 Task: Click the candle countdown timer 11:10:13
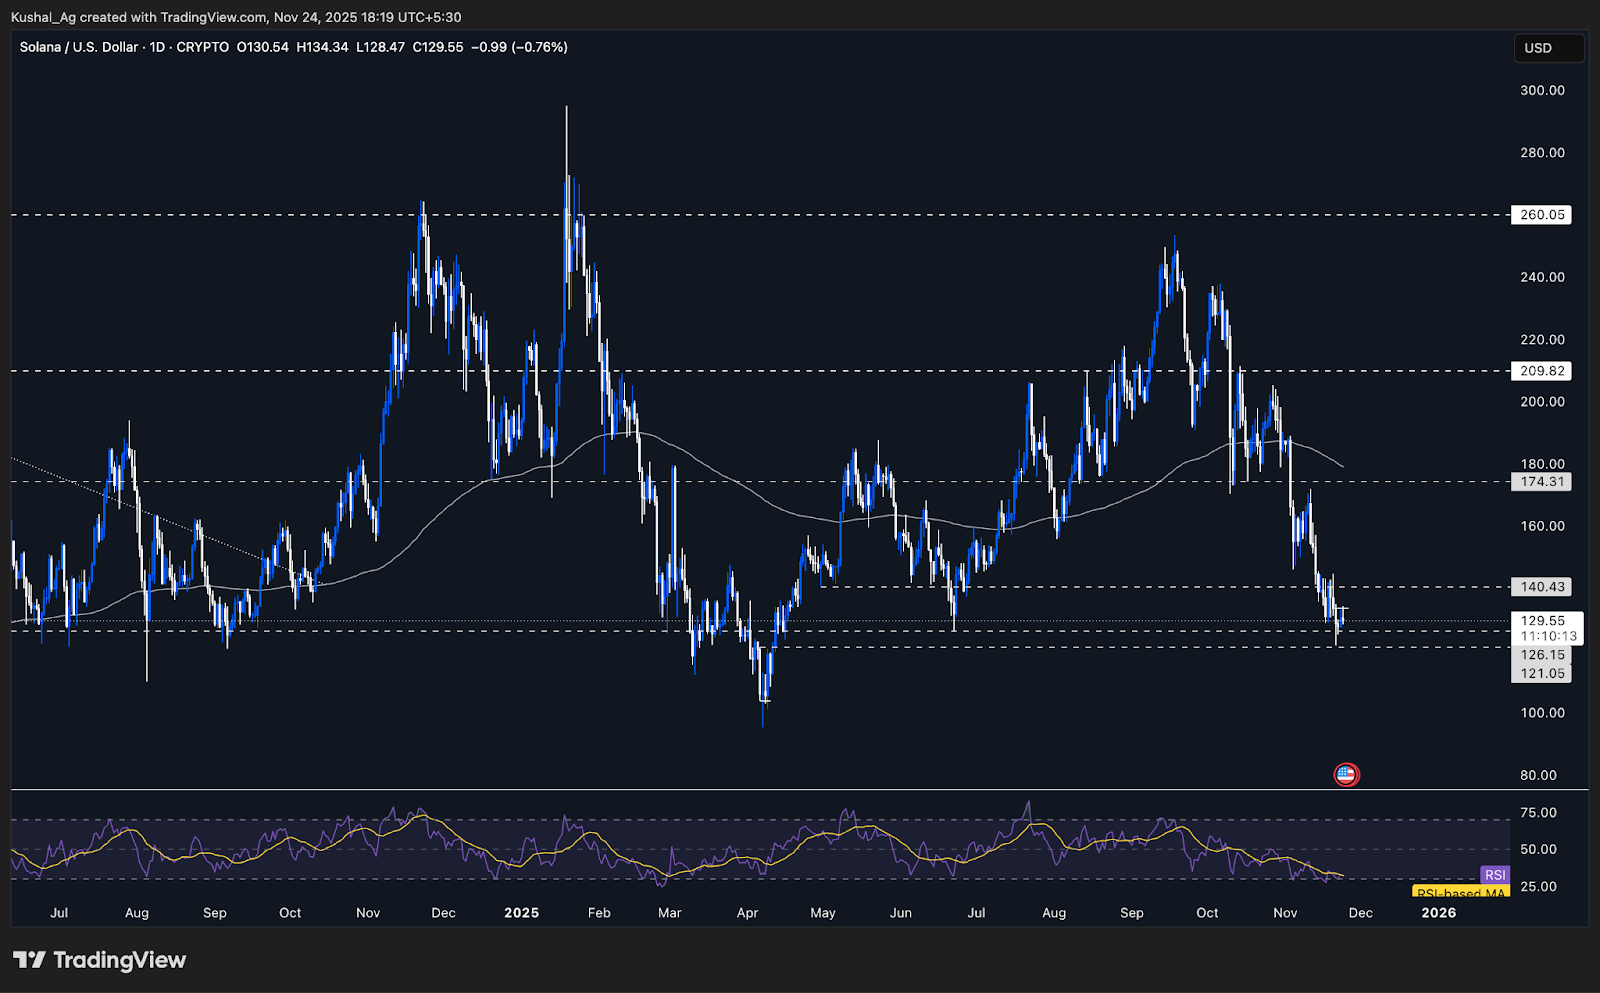pyautogui.click(x=1548, y=636)
